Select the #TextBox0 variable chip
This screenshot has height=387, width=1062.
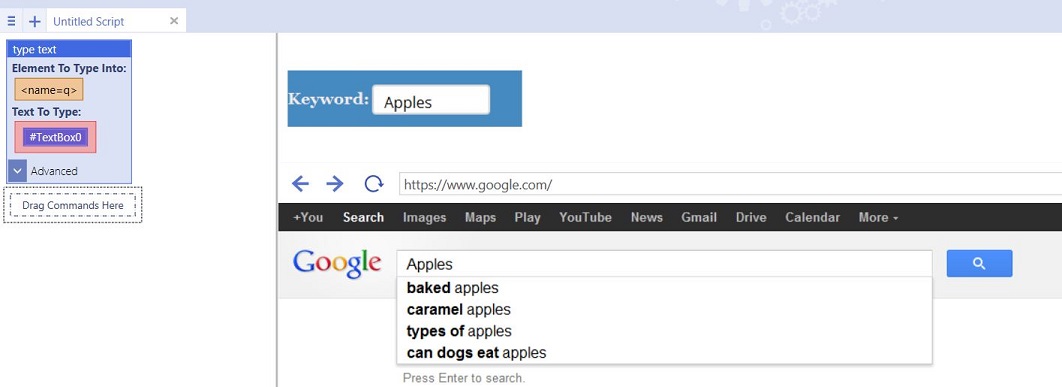56,137
